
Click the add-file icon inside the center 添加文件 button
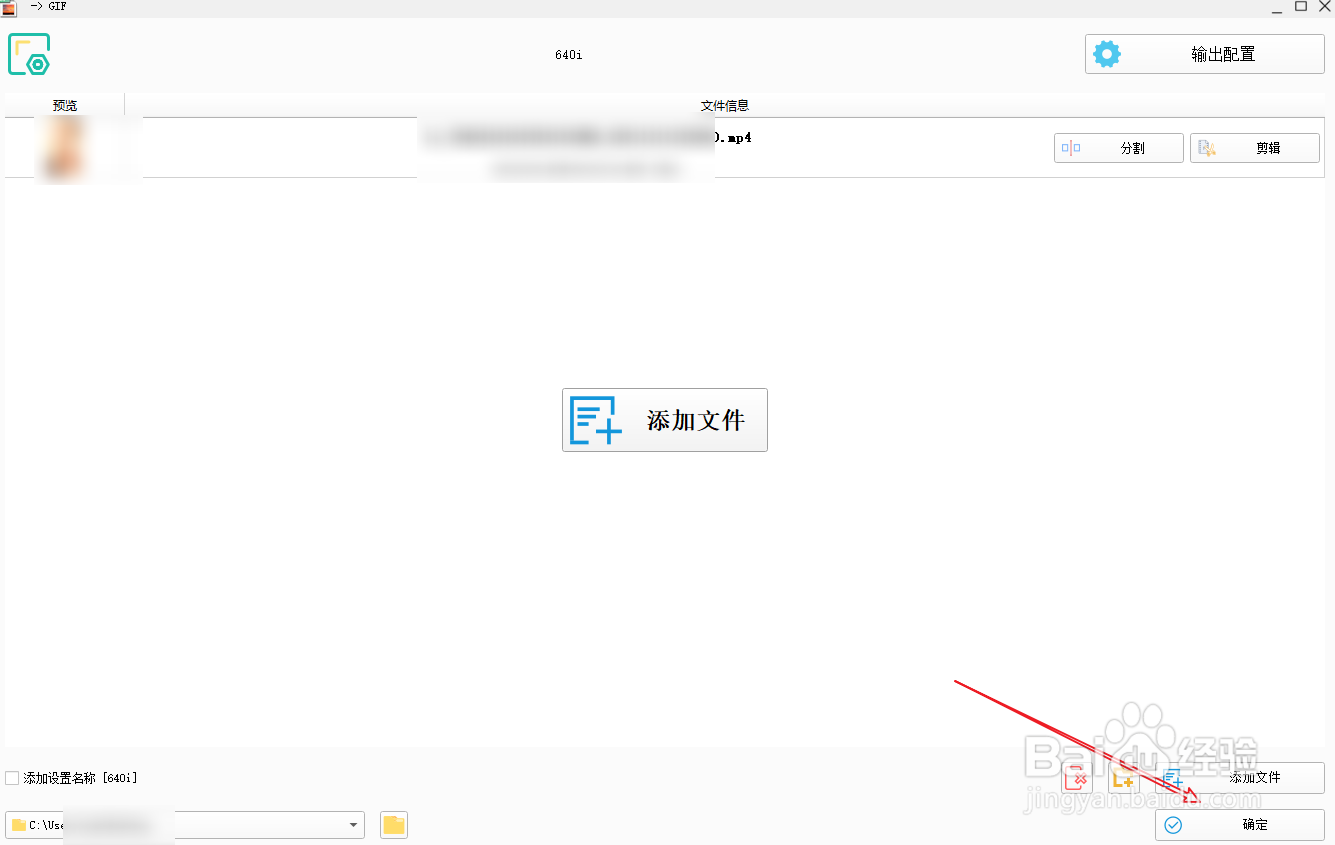pyautogui.click(x=594, y=420)
